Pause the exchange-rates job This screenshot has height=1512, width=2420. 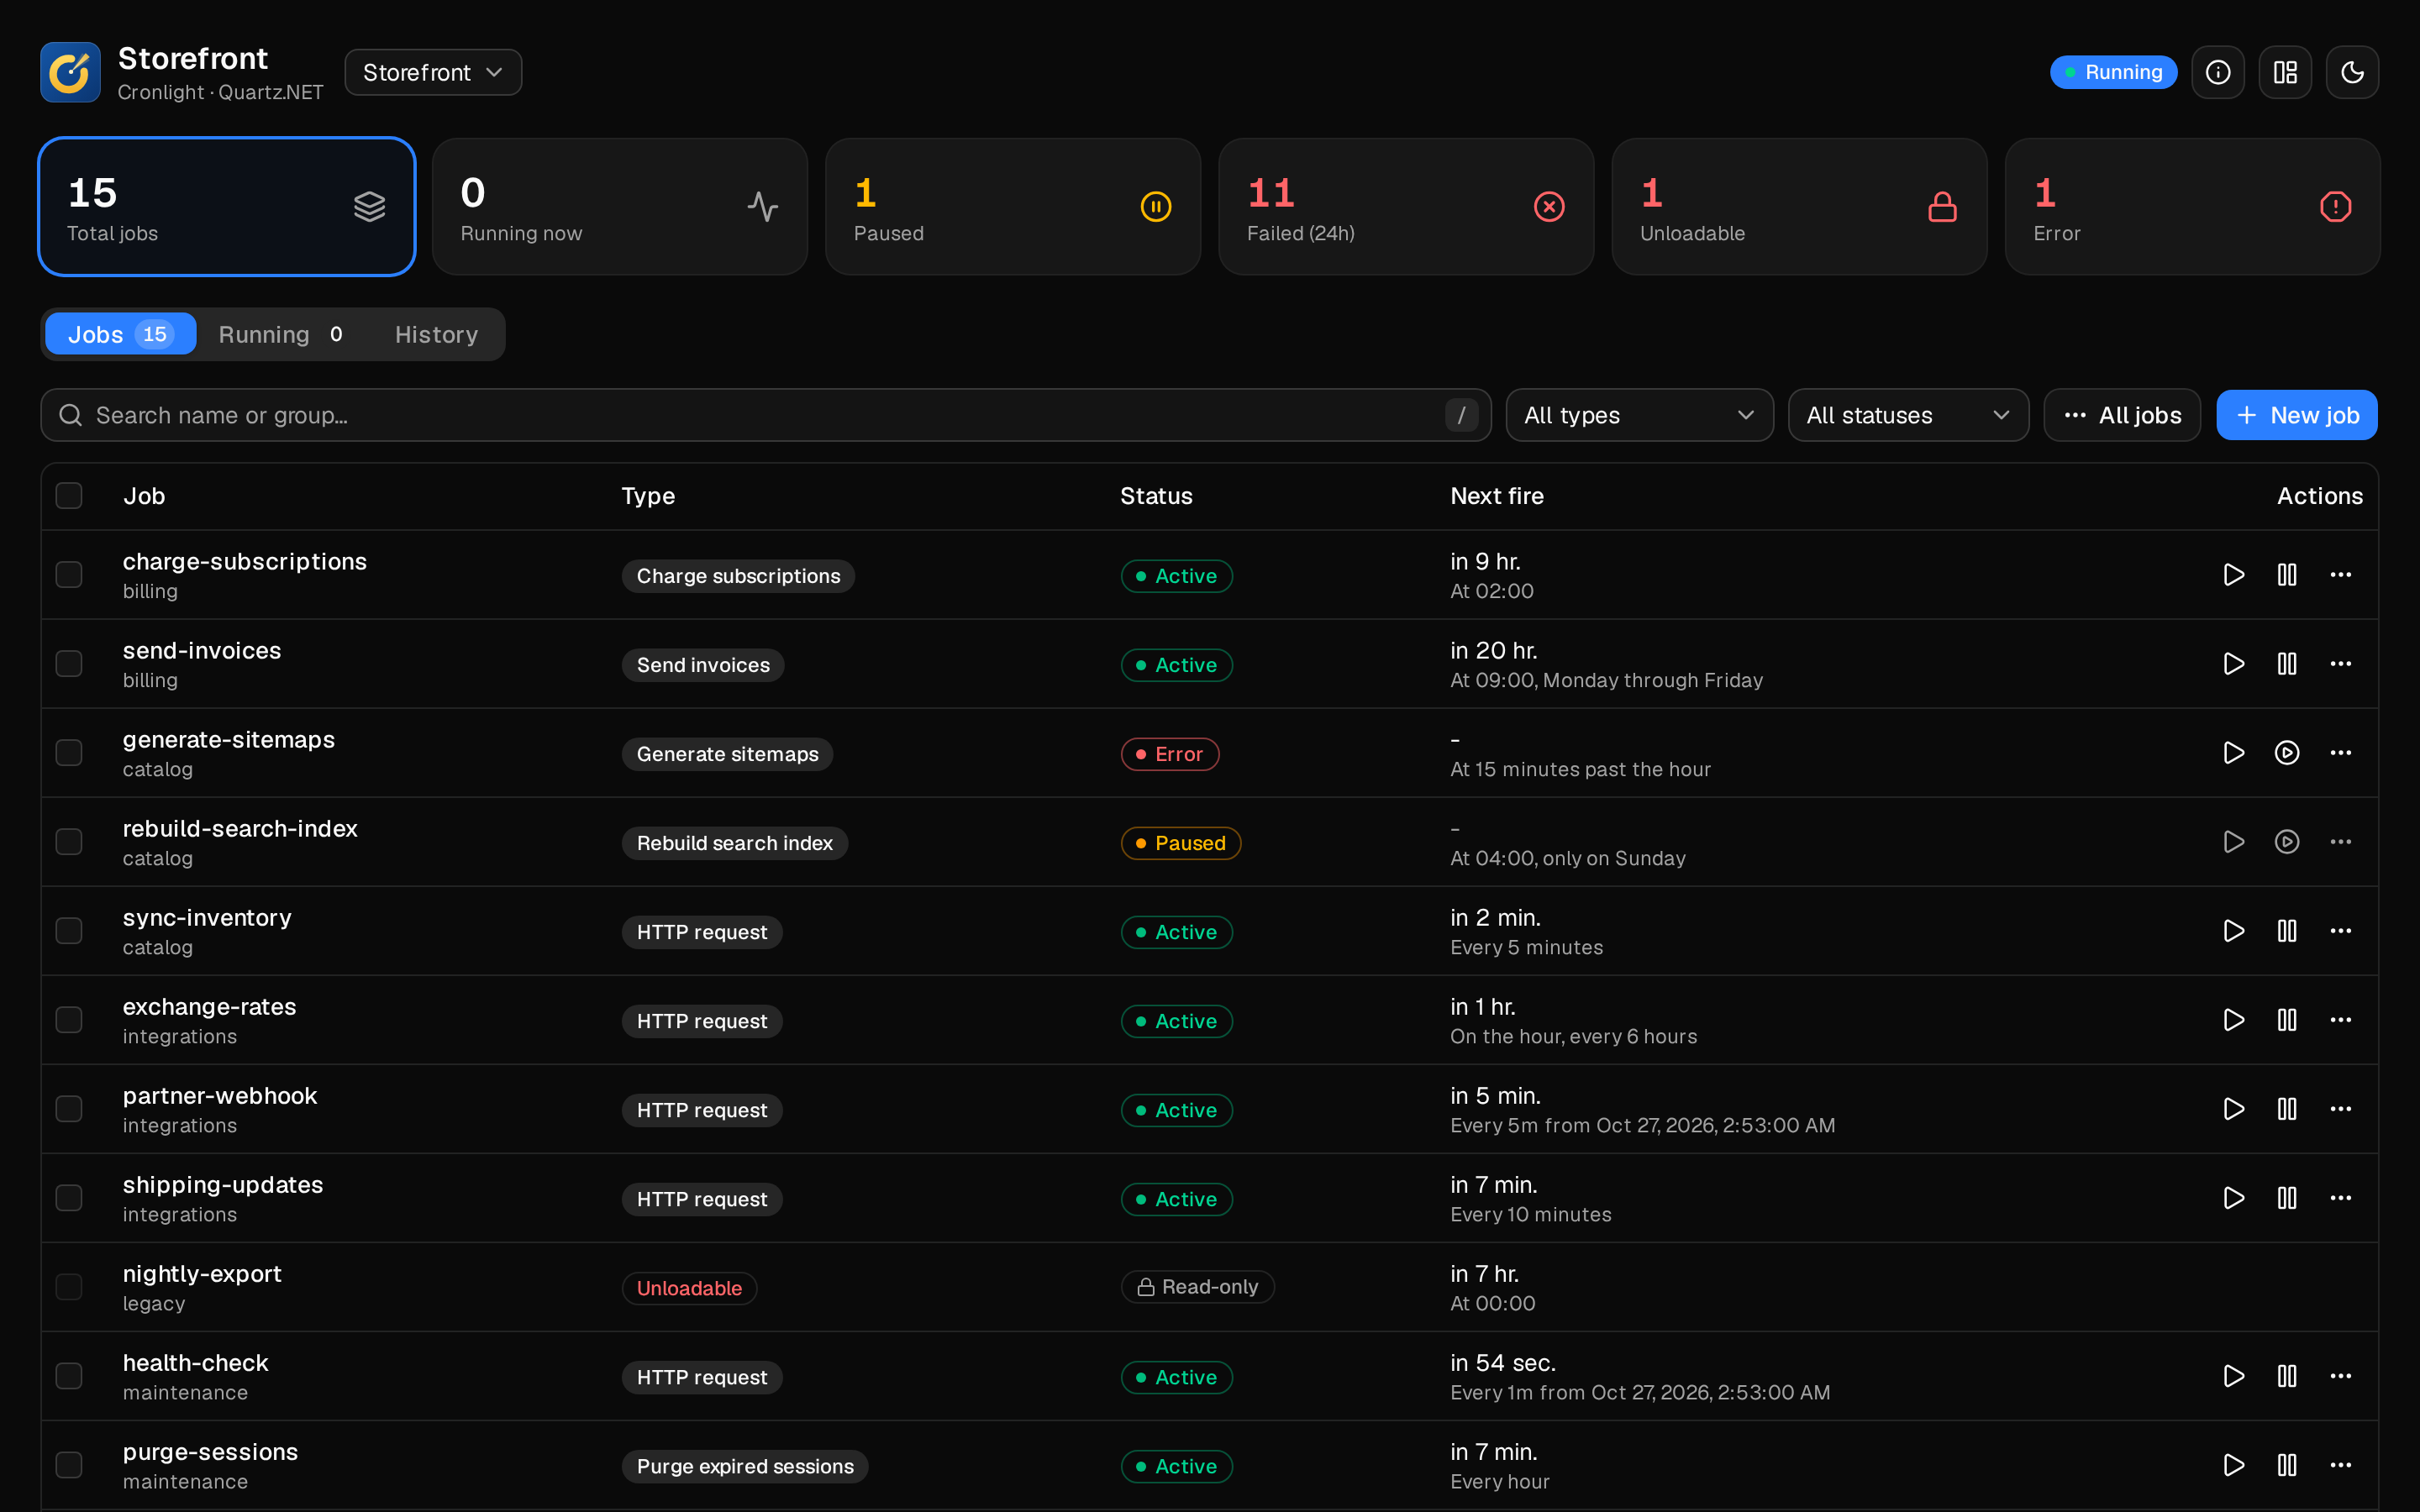click(x=2286, y=1020)
